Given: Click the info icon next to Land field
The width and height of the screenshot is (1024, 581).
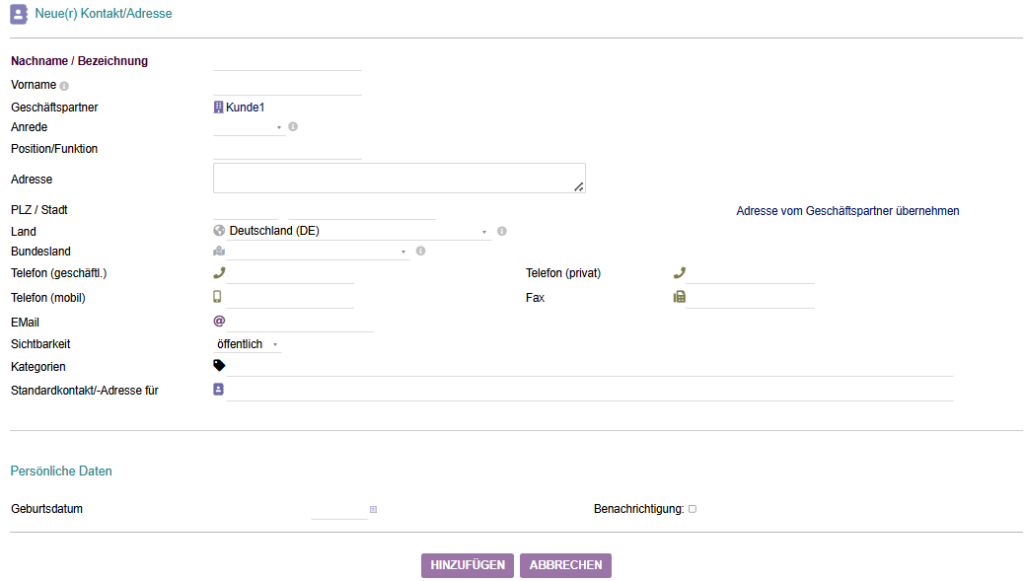Looking at the screenshot, I should pos(501,231).
